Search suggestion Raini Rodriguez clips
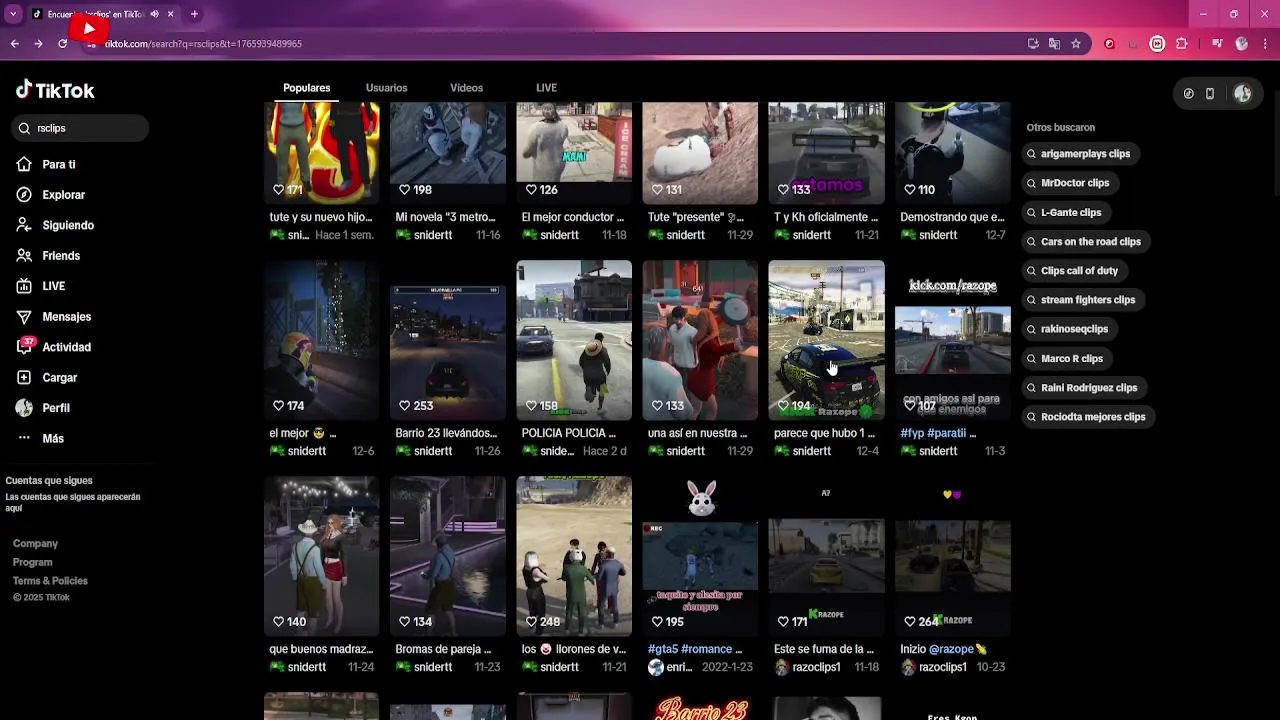Viewport: 1280px width, 720px height. (x=1082, y=387)
